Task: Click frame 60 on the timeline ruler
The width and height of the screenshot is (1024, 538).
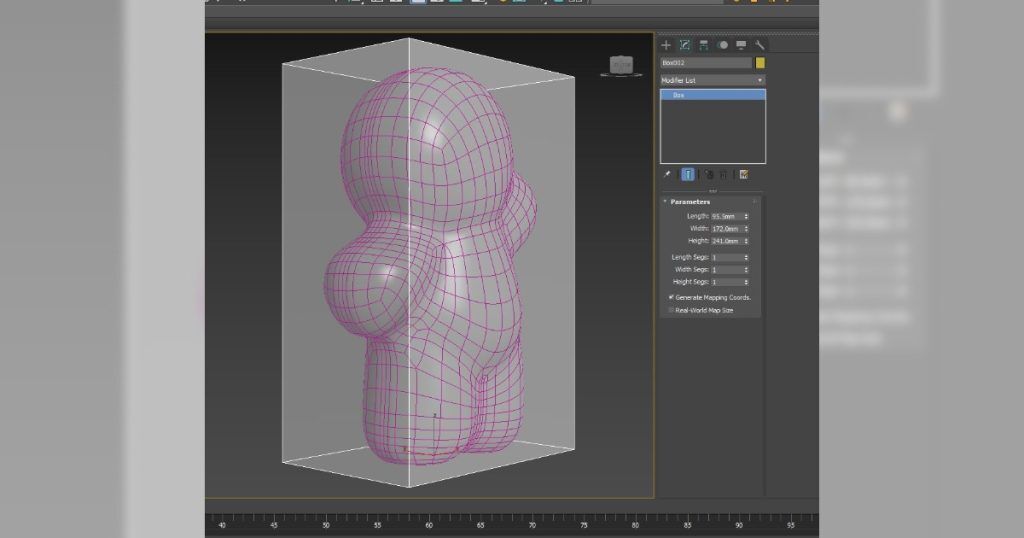Action: 428,525
